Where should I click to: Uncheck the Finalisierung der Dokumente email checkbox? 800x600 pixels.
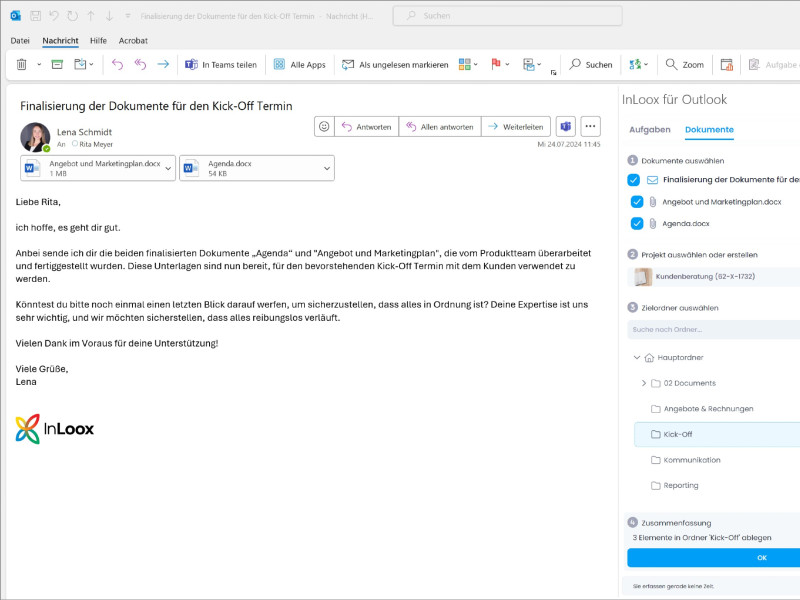634,180
